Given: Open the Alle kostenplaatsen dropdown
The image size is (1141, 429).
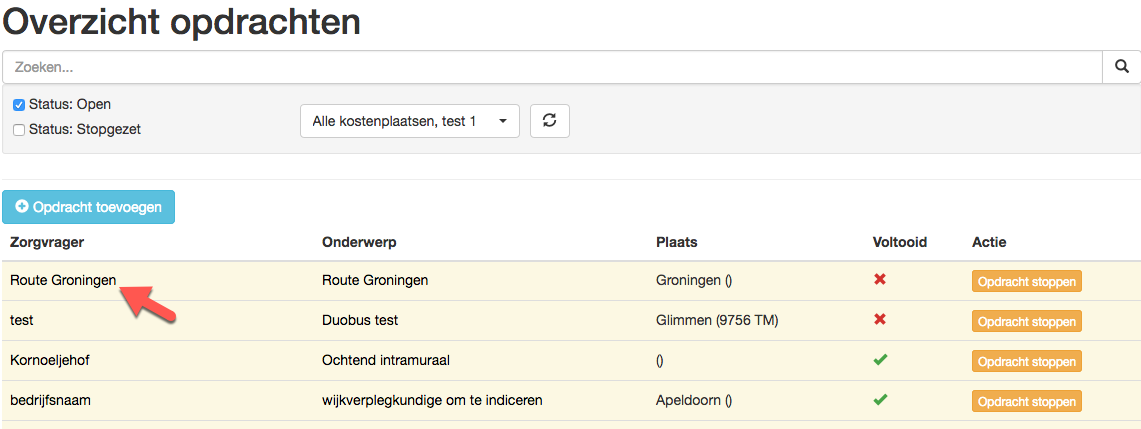Looking at the screenshot, I should pos(410,121).
